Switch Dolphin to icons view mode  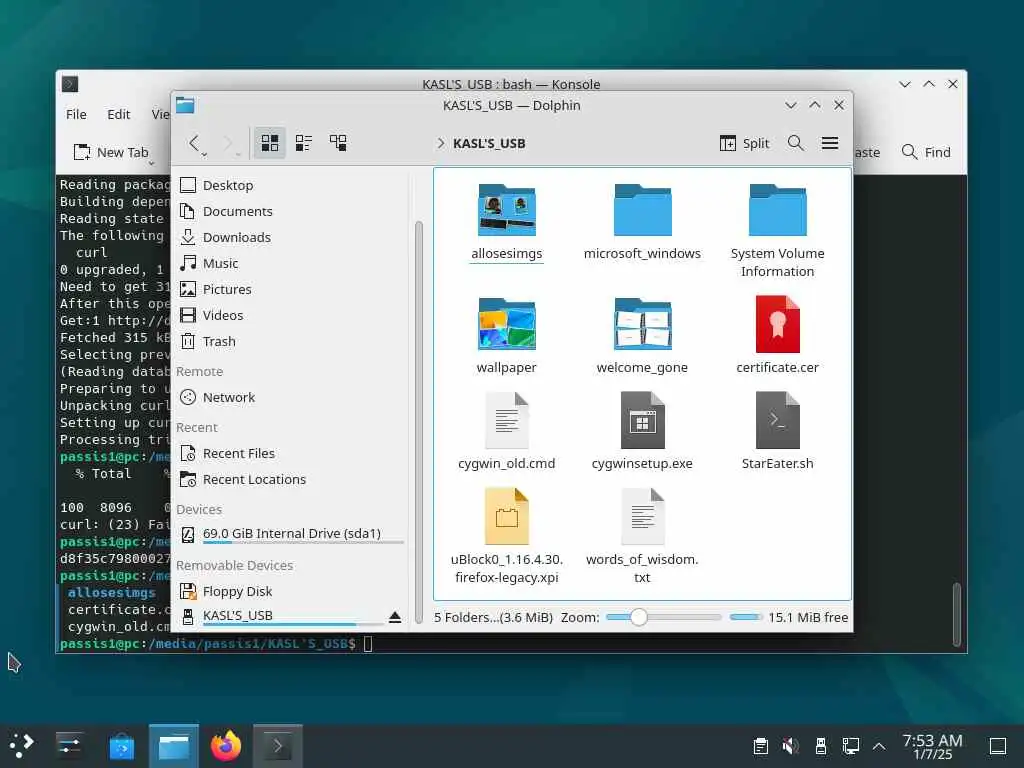(270, 143)
